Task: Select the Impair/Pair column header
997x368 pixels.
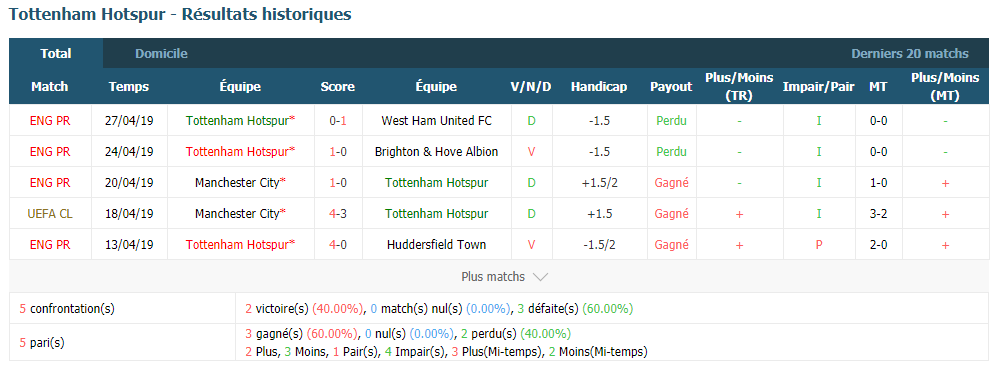Action: [818, 86]
